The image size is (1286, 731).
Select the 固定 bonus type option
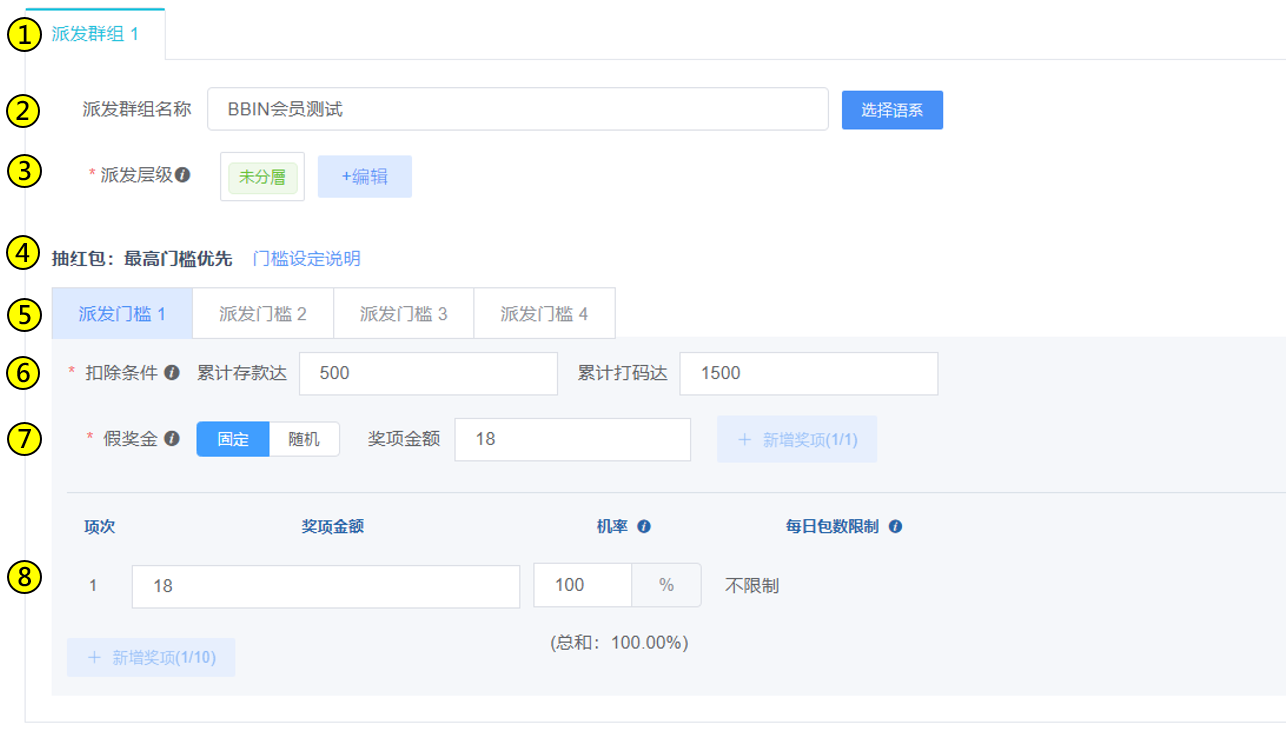233,439
